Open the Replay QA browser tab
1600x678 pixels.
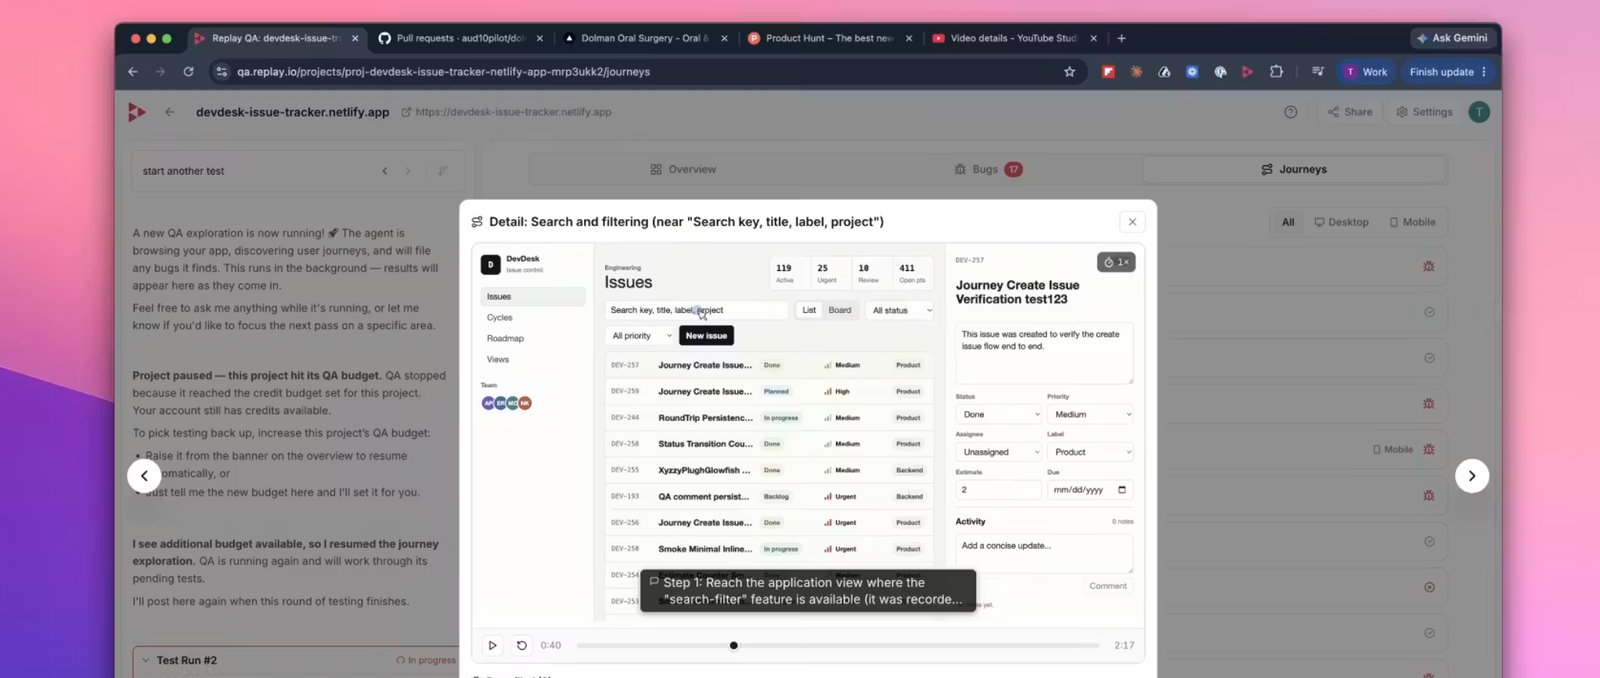(274, 38)
